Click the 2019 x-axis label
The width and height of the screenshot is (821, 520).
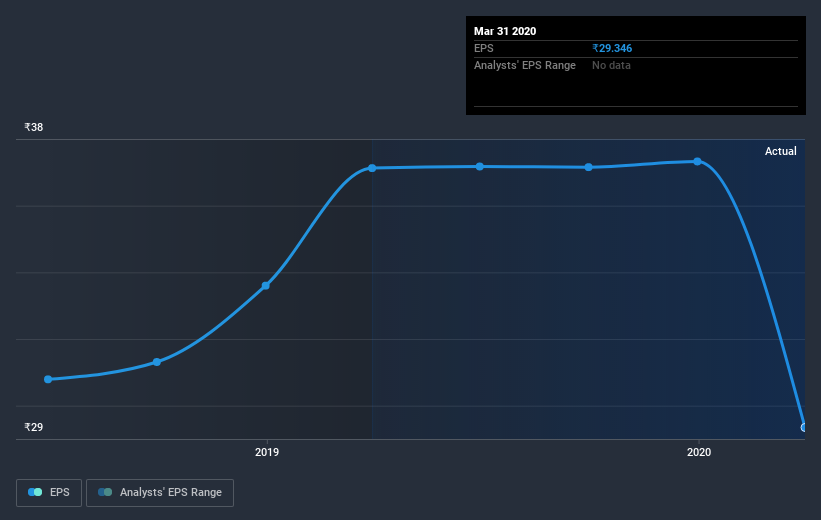pyautogui.click(x=267, y=452)
